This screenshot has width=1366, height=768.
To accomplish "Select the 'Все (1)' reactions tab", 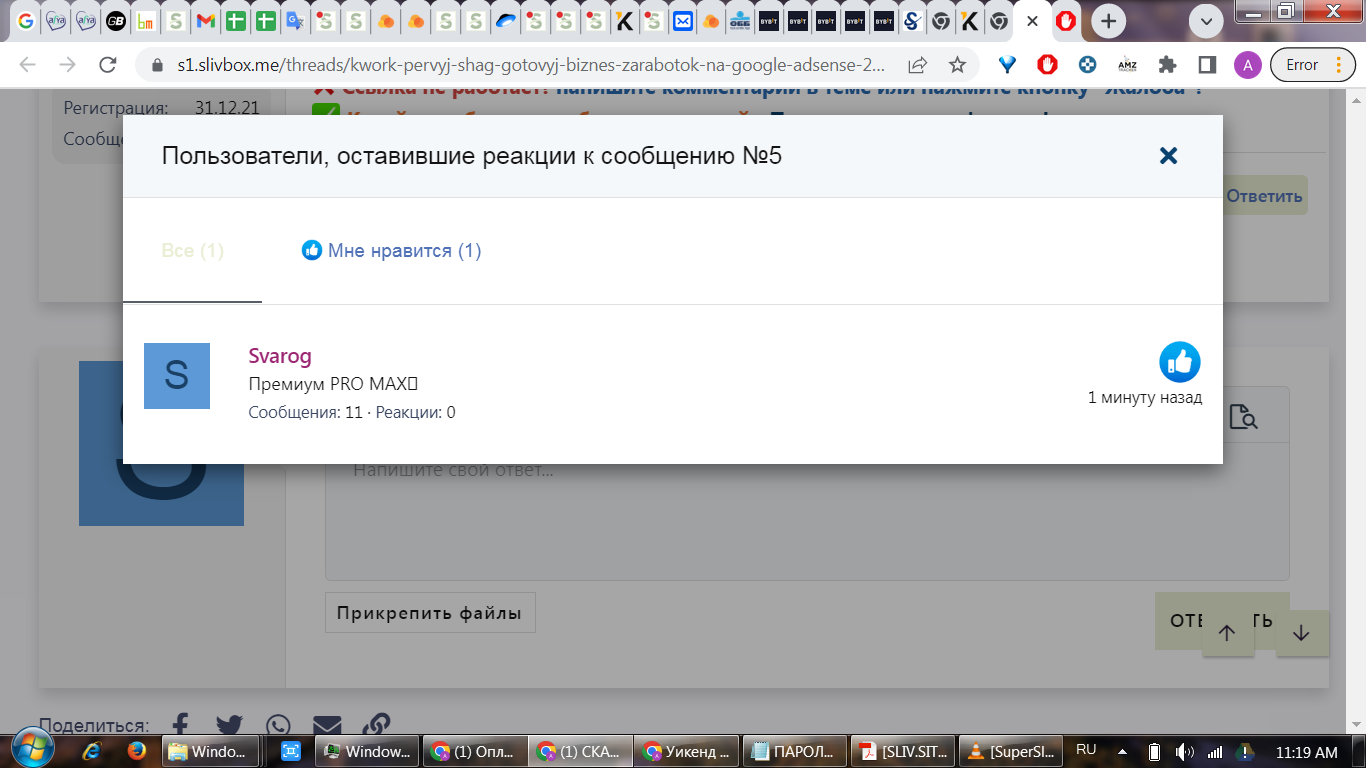I will coord(192,251).
